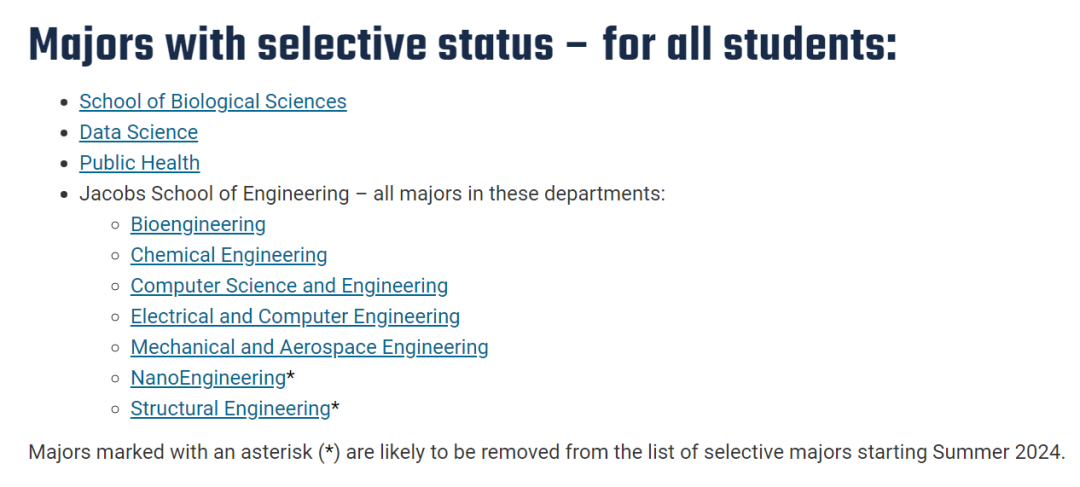Open the Data Science link
This screenshot has height=487, width=1080.
tap(138, 132)
